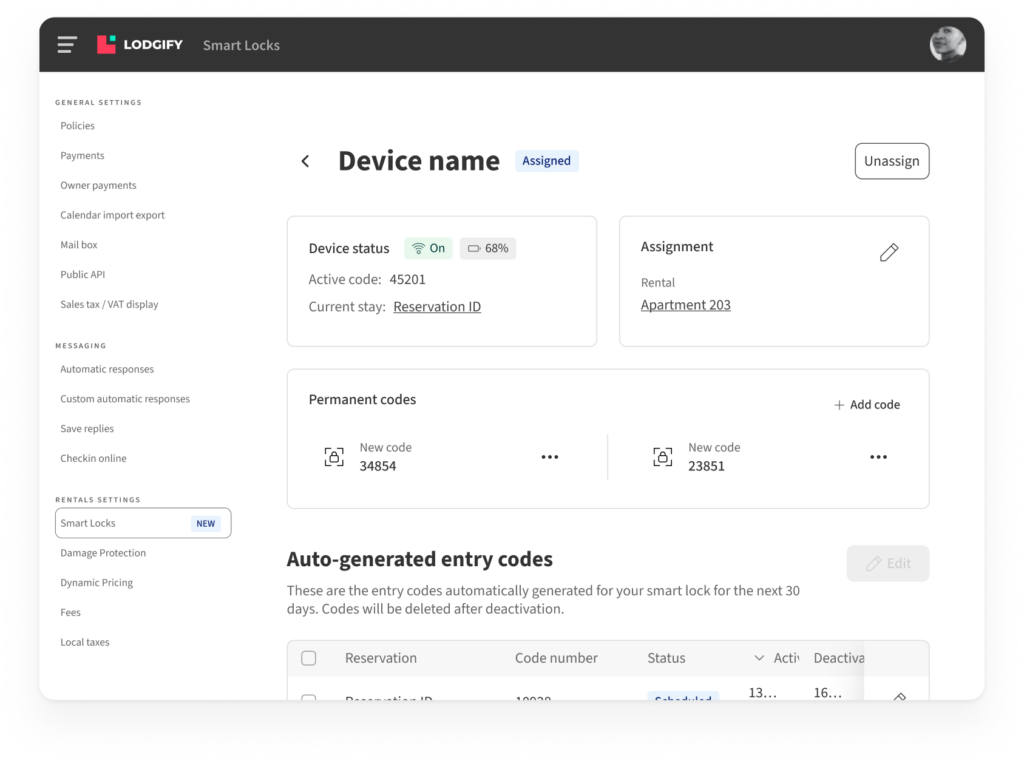Select all rows with header checkbox
This screenshot has width=1024, height=761.
click(309, 658)
